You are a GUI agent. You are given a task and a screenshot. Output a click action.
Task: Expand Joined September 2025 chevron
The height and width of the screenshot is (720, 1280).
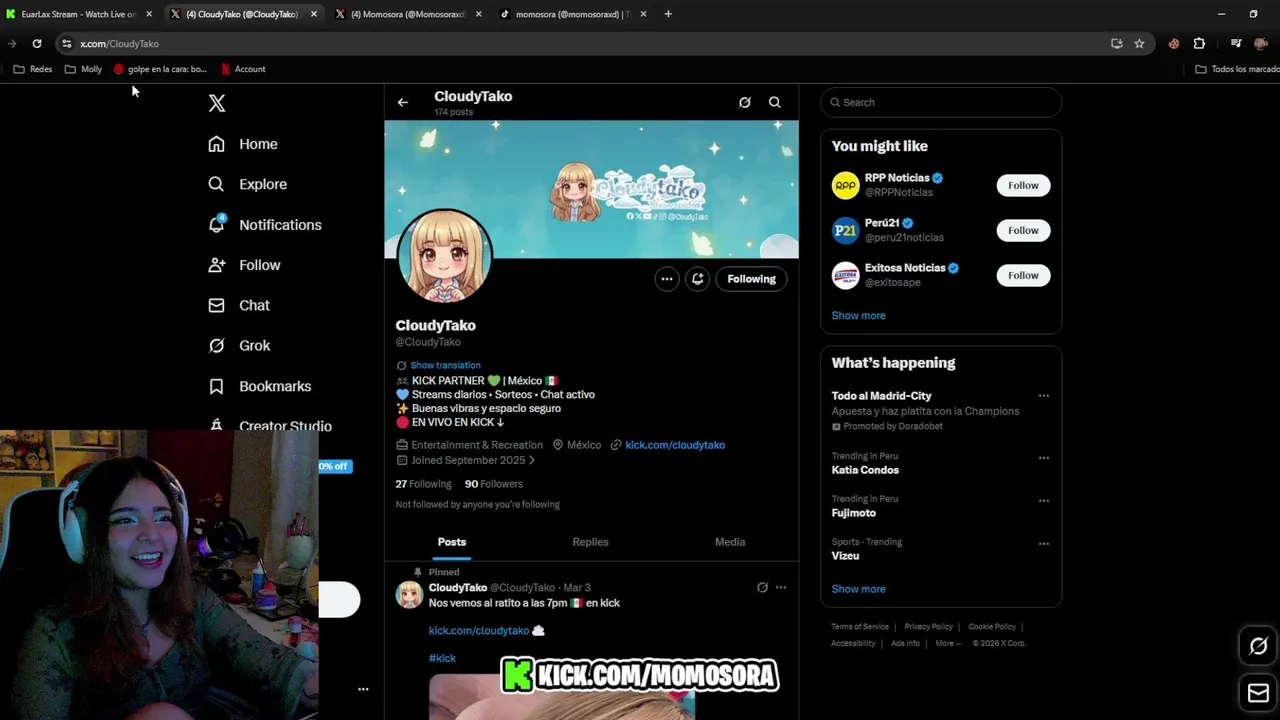(532, 460)
